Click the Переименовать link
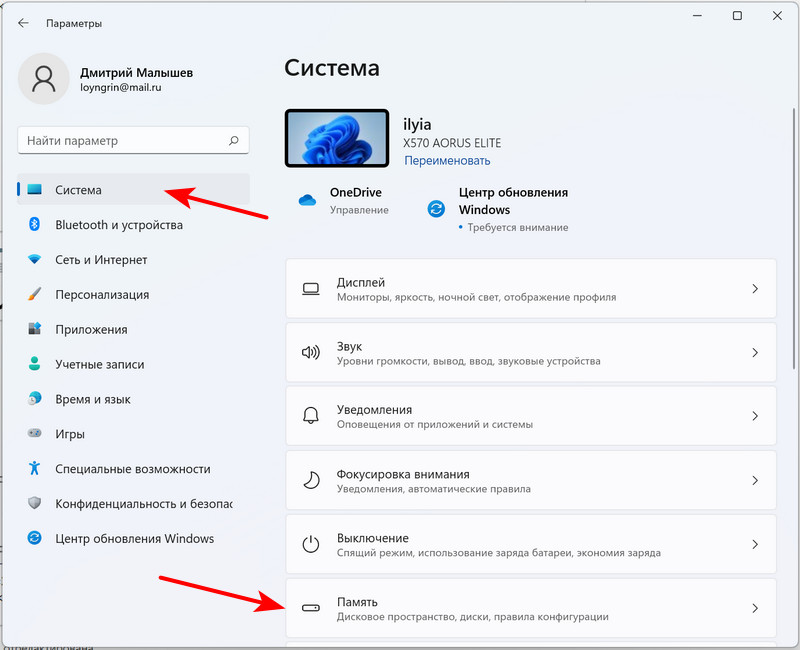Image resolution: width=800 pixels, height=650 pixels. pyautogui.click(x=446, y=160)
